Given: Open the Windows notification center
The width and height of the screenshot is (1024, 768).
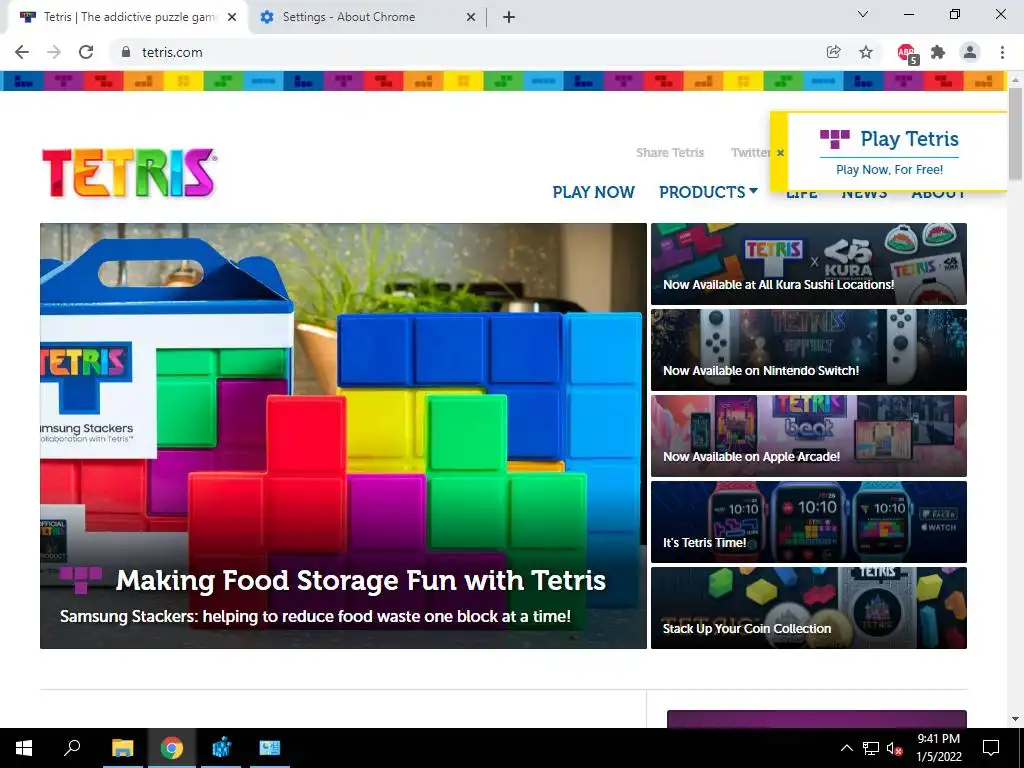Looking at the screenshot, I should click(x=991, y=748).
